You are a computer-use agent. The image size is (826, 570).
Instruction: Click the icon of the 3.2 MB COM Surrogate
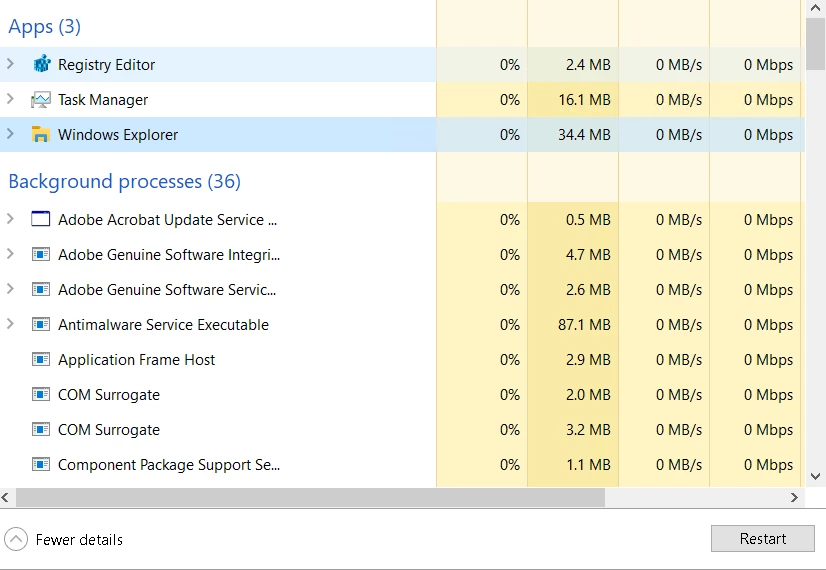coord(41,429)
